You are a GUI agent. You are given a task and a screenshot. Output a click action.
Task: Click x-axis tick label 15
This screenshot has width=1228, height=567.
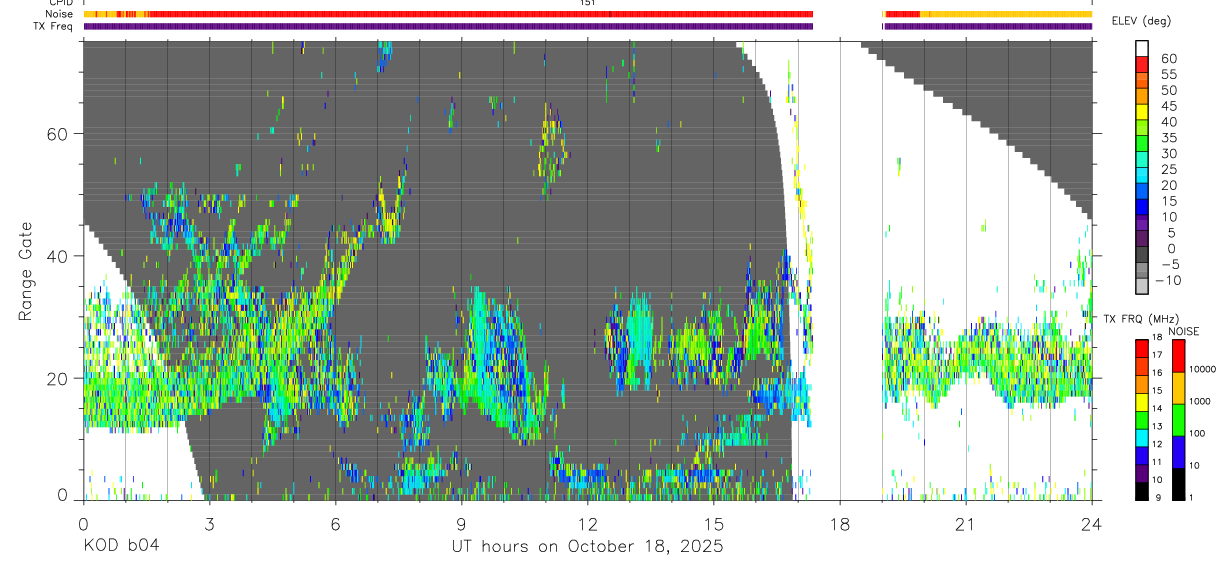coord(713,523)
